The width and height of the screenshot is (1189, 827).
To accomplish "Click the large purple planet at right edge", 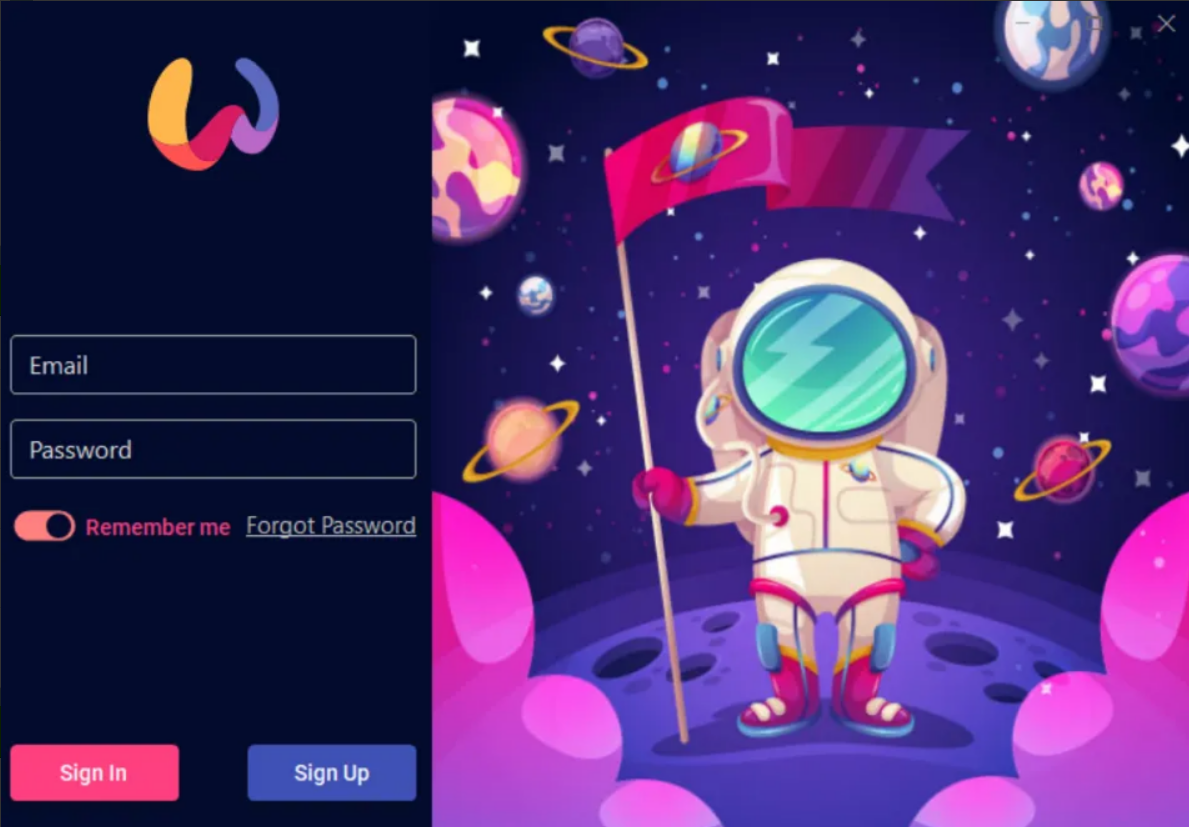I will [x=1150, y=324].
